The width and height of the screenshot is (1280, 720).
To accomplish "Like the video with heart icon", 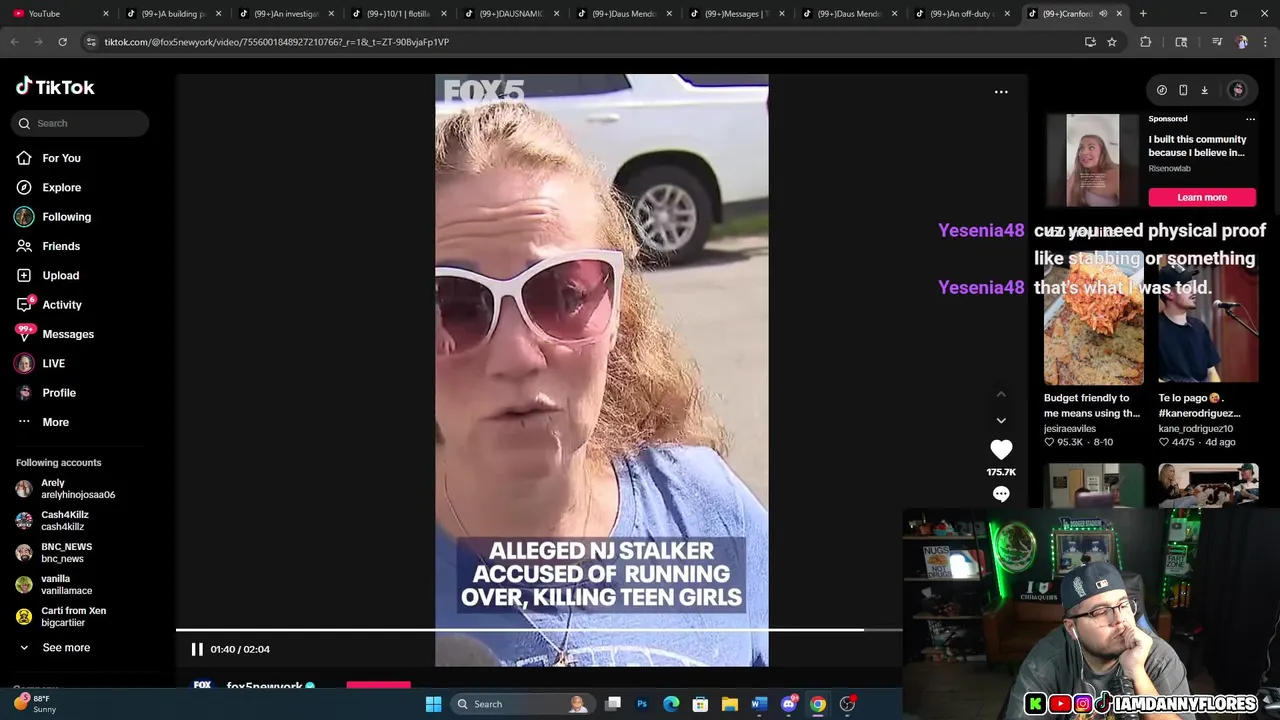I will pos(1001,450).
